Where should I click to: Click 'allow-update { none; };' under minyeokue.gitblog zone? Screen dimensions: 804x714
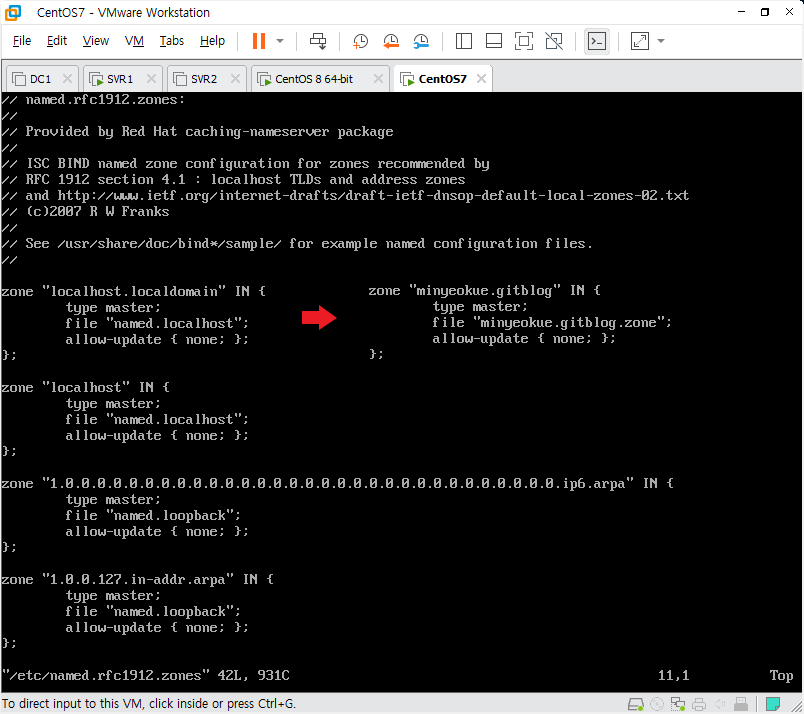(524, 339)
